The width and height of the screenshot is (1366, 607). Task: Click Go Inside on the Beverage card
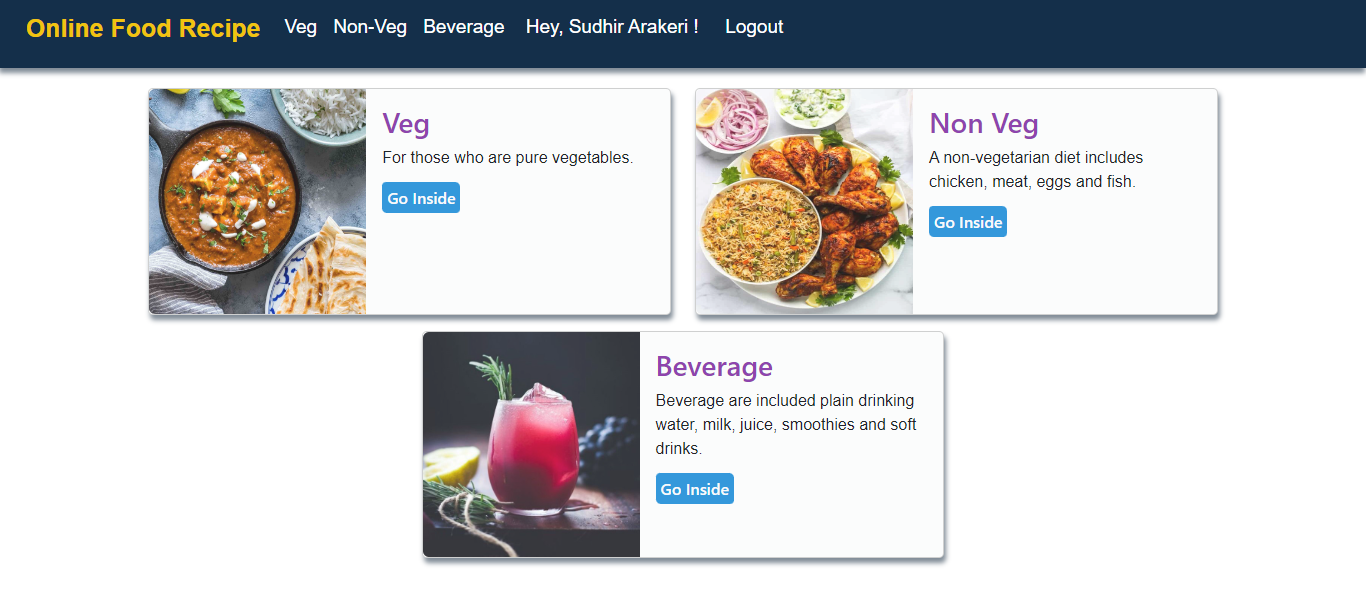click(x=694, y=488)
